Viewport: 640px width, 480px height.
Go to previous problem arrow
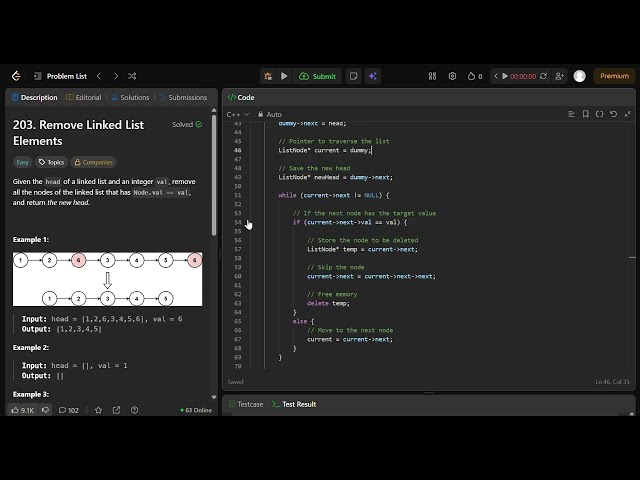tap(99, 76)
